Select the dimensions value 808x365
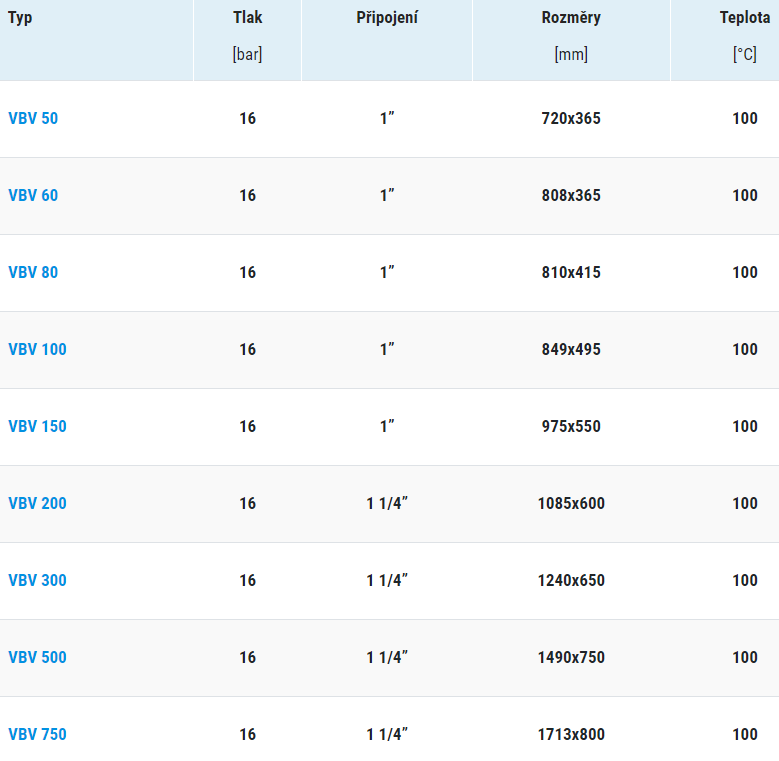Viewport: 779px width, 761px height. 571,195
